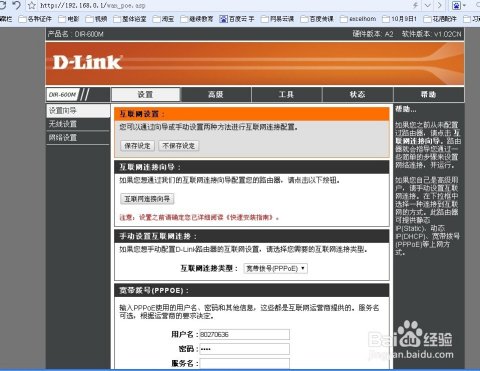The image size is (480, 371).
Task: Open the 花洒配件 bookmark folder
Action: click(440, 19)
